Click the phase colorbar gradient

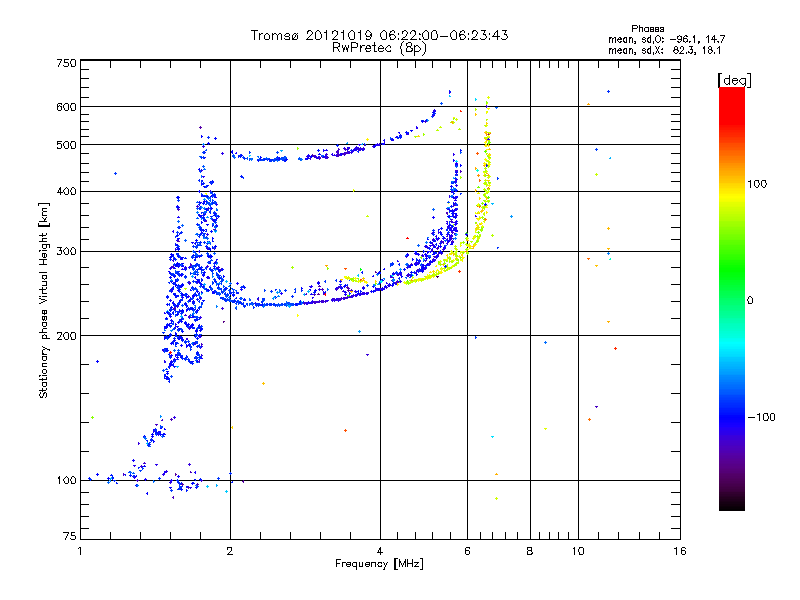(732, 298)
